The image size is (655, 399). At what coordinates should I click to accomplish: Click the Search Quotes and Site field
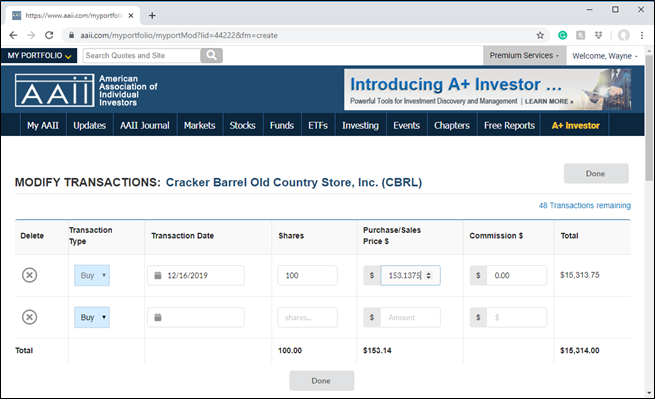pos(142,55)
